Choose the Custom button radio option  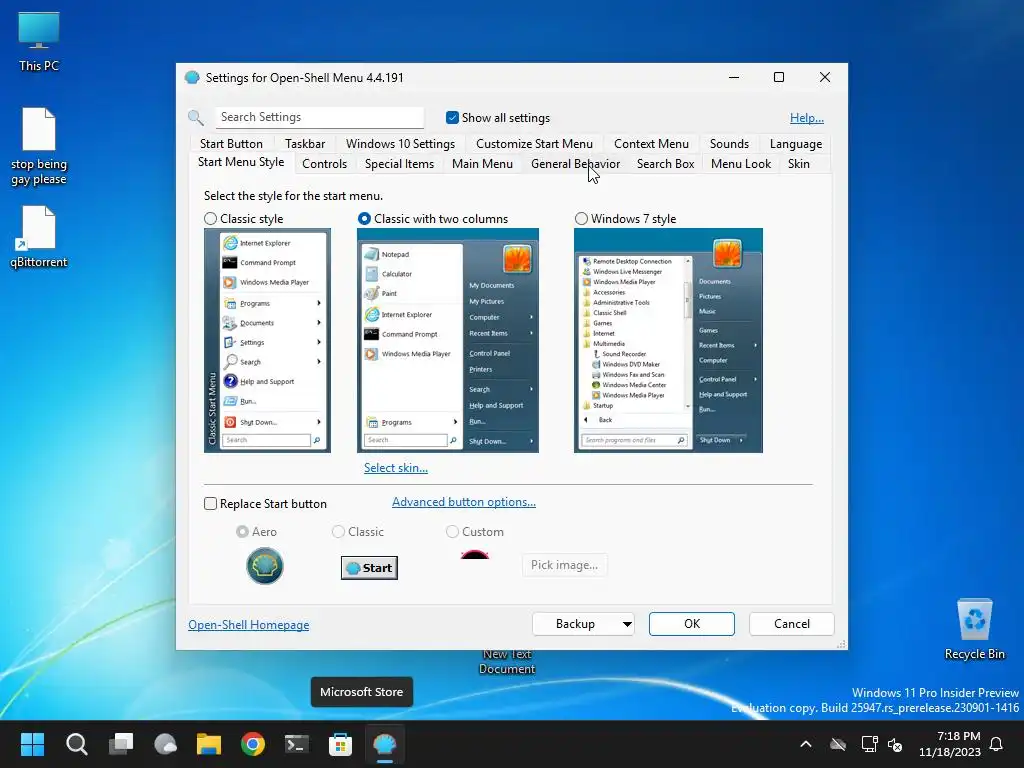(452, 532)
